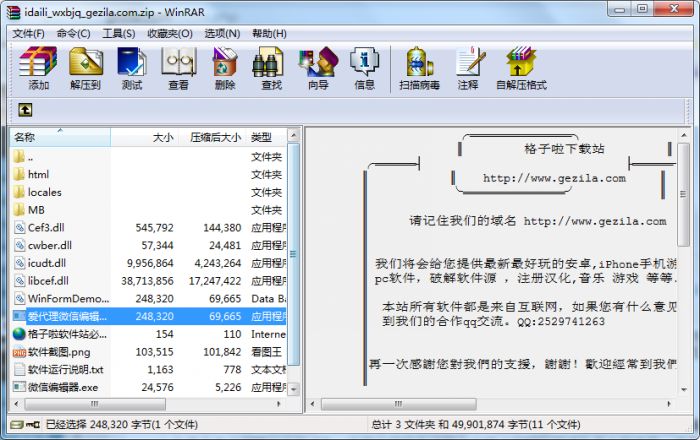Click the 144,380 compressed size value

(222, 228)
